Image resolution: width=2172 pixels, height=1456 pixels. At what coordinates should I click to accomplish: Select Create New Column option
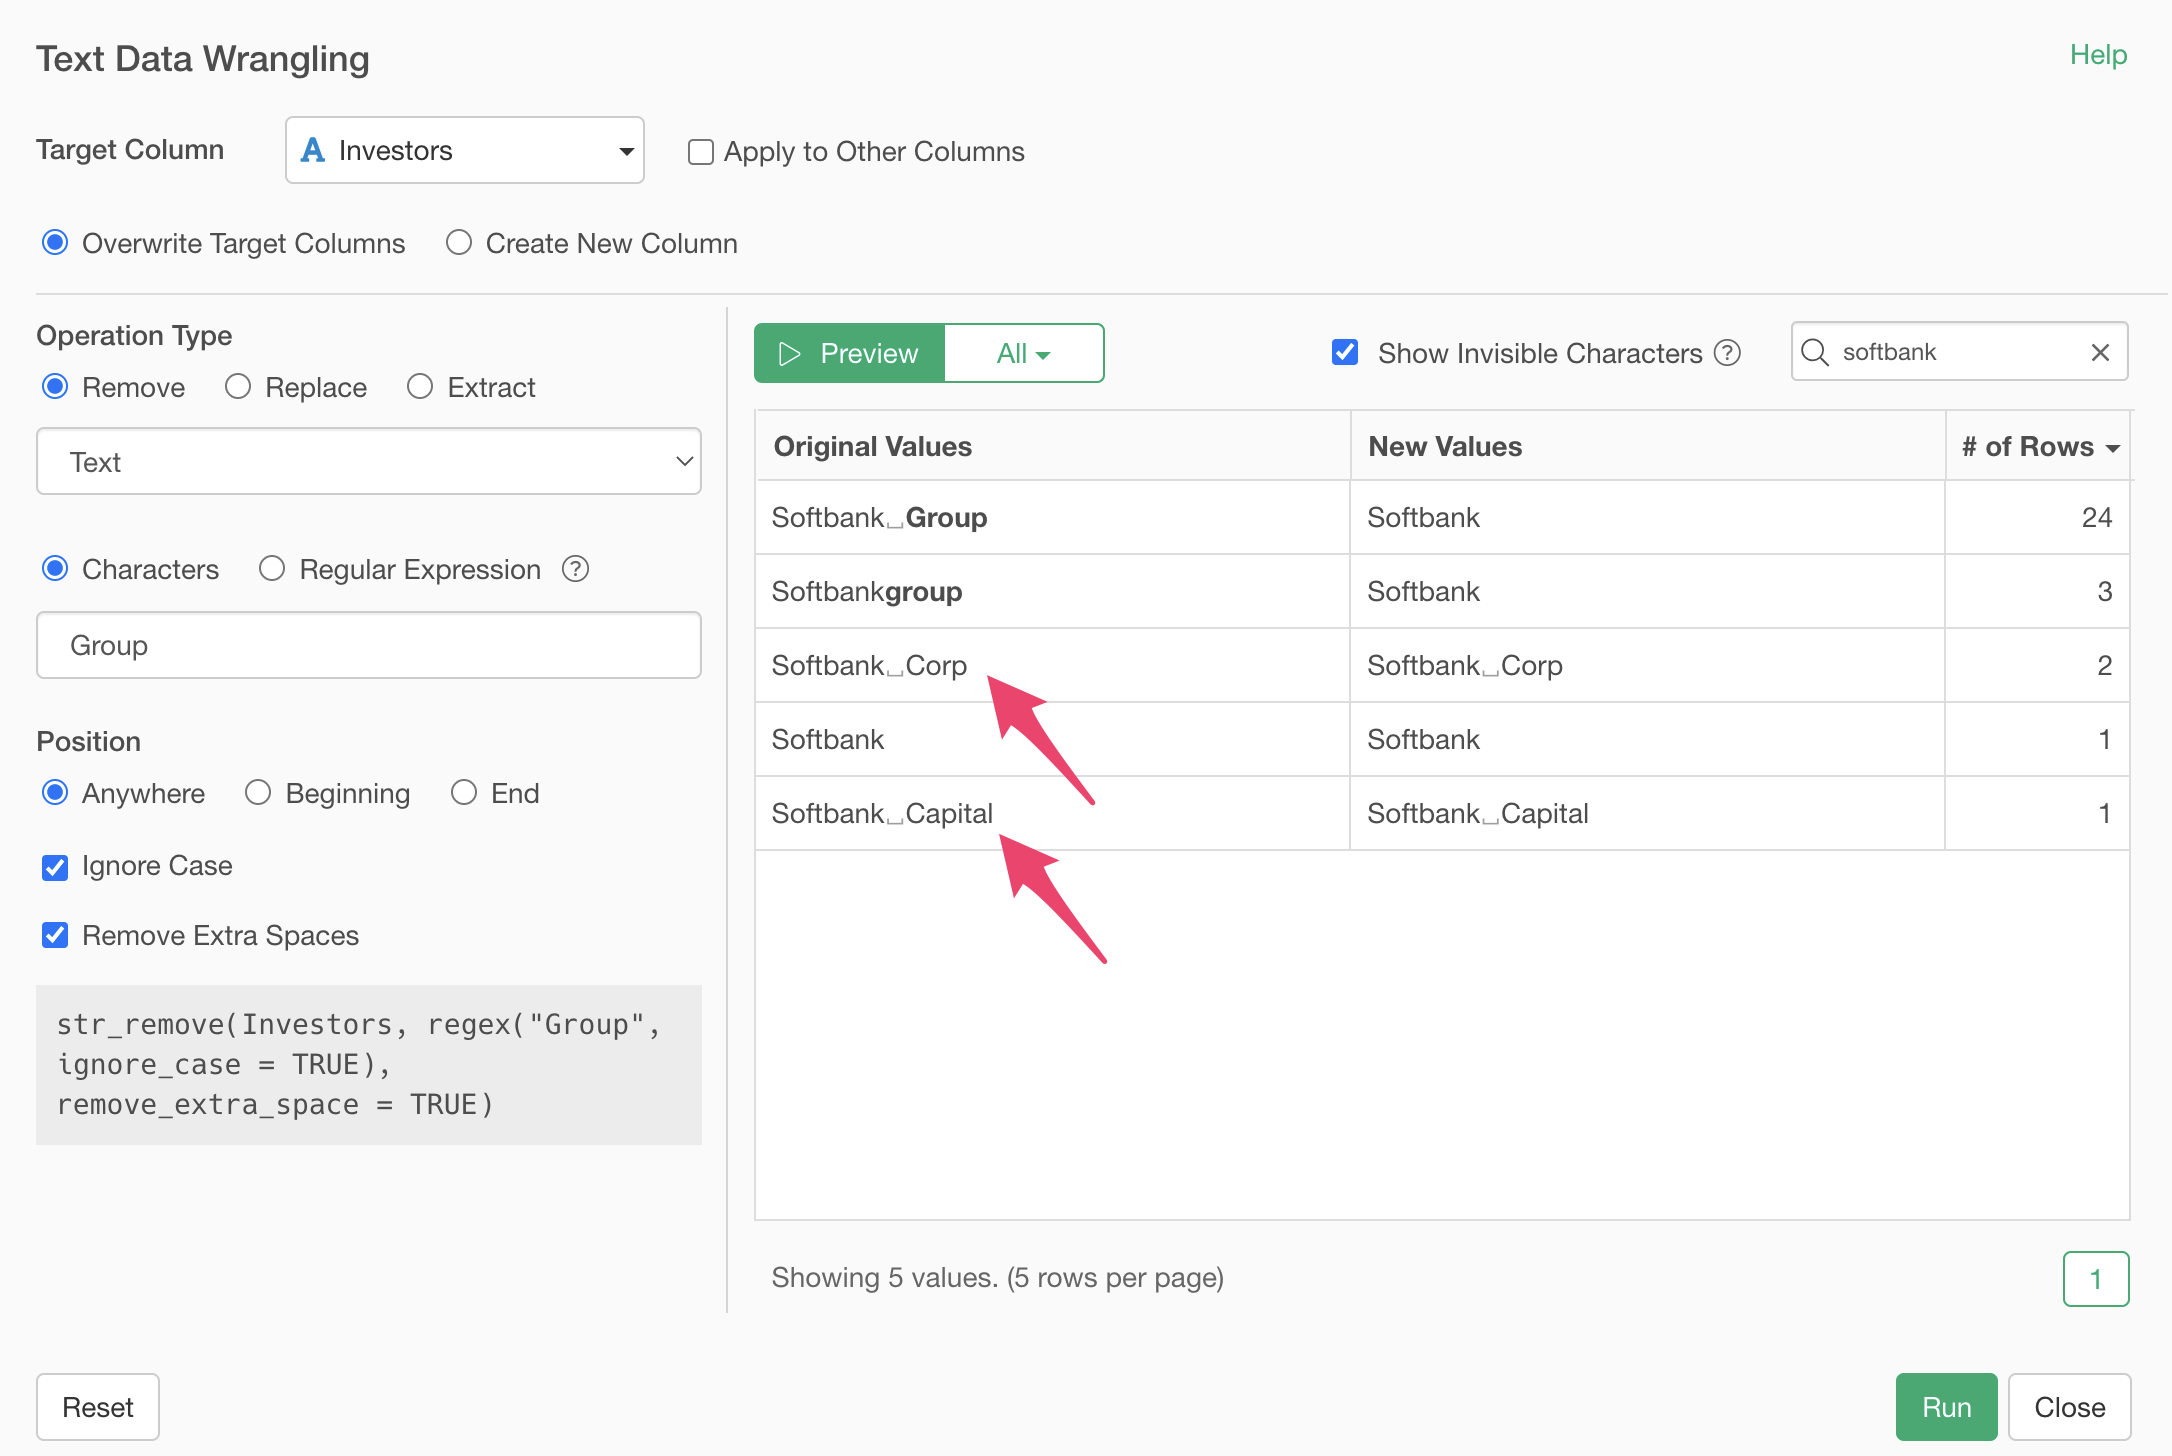click(x=459, y=243)
